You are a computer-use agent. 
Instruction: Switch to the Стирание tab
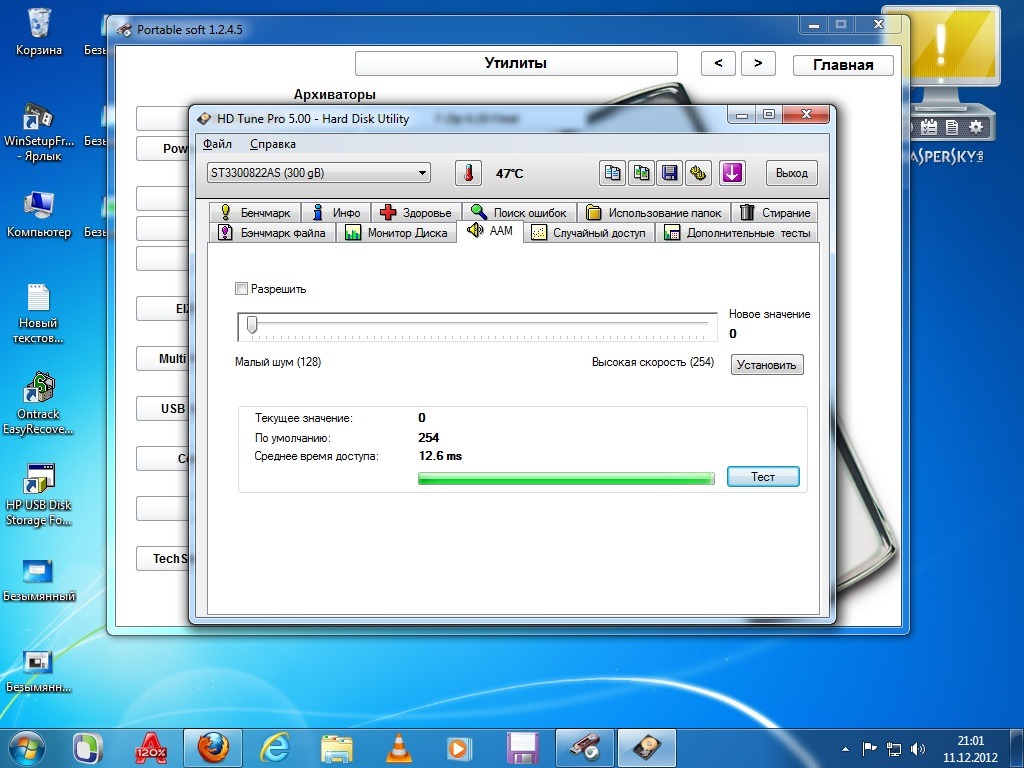[x=775, y=212]
